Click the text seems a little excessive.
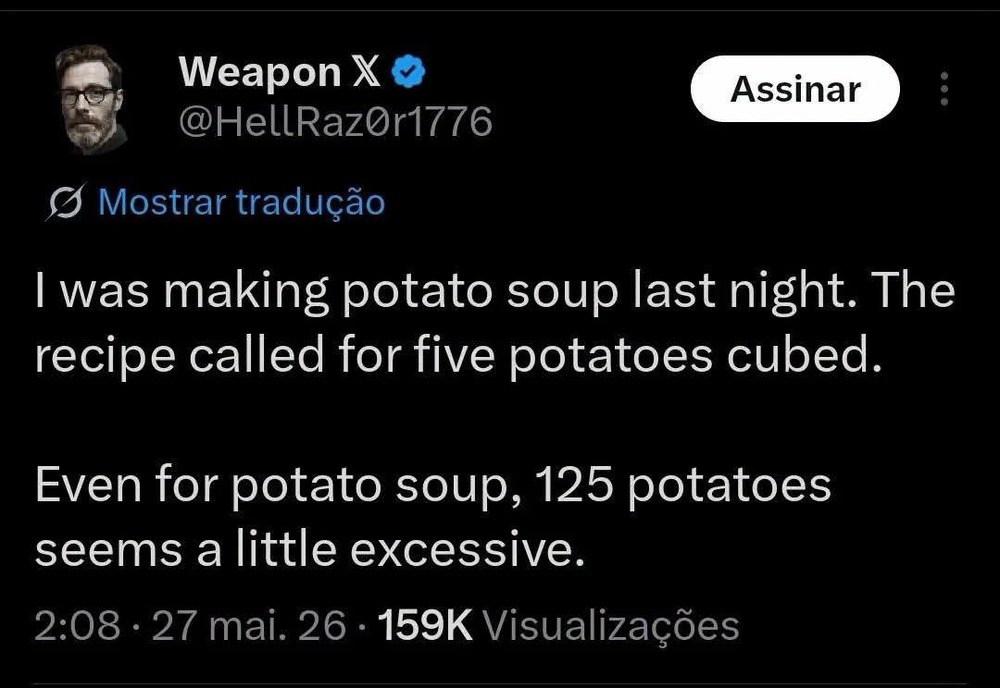This screenshot has height=688, width=1000. pos(310,550)
